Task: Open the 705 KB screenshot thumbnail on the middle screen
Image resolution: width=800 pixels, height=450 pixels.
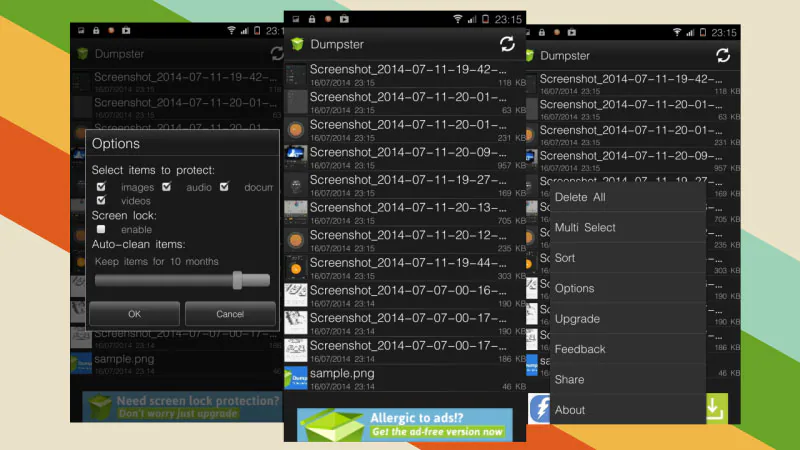Action: [x=295, y=212]
